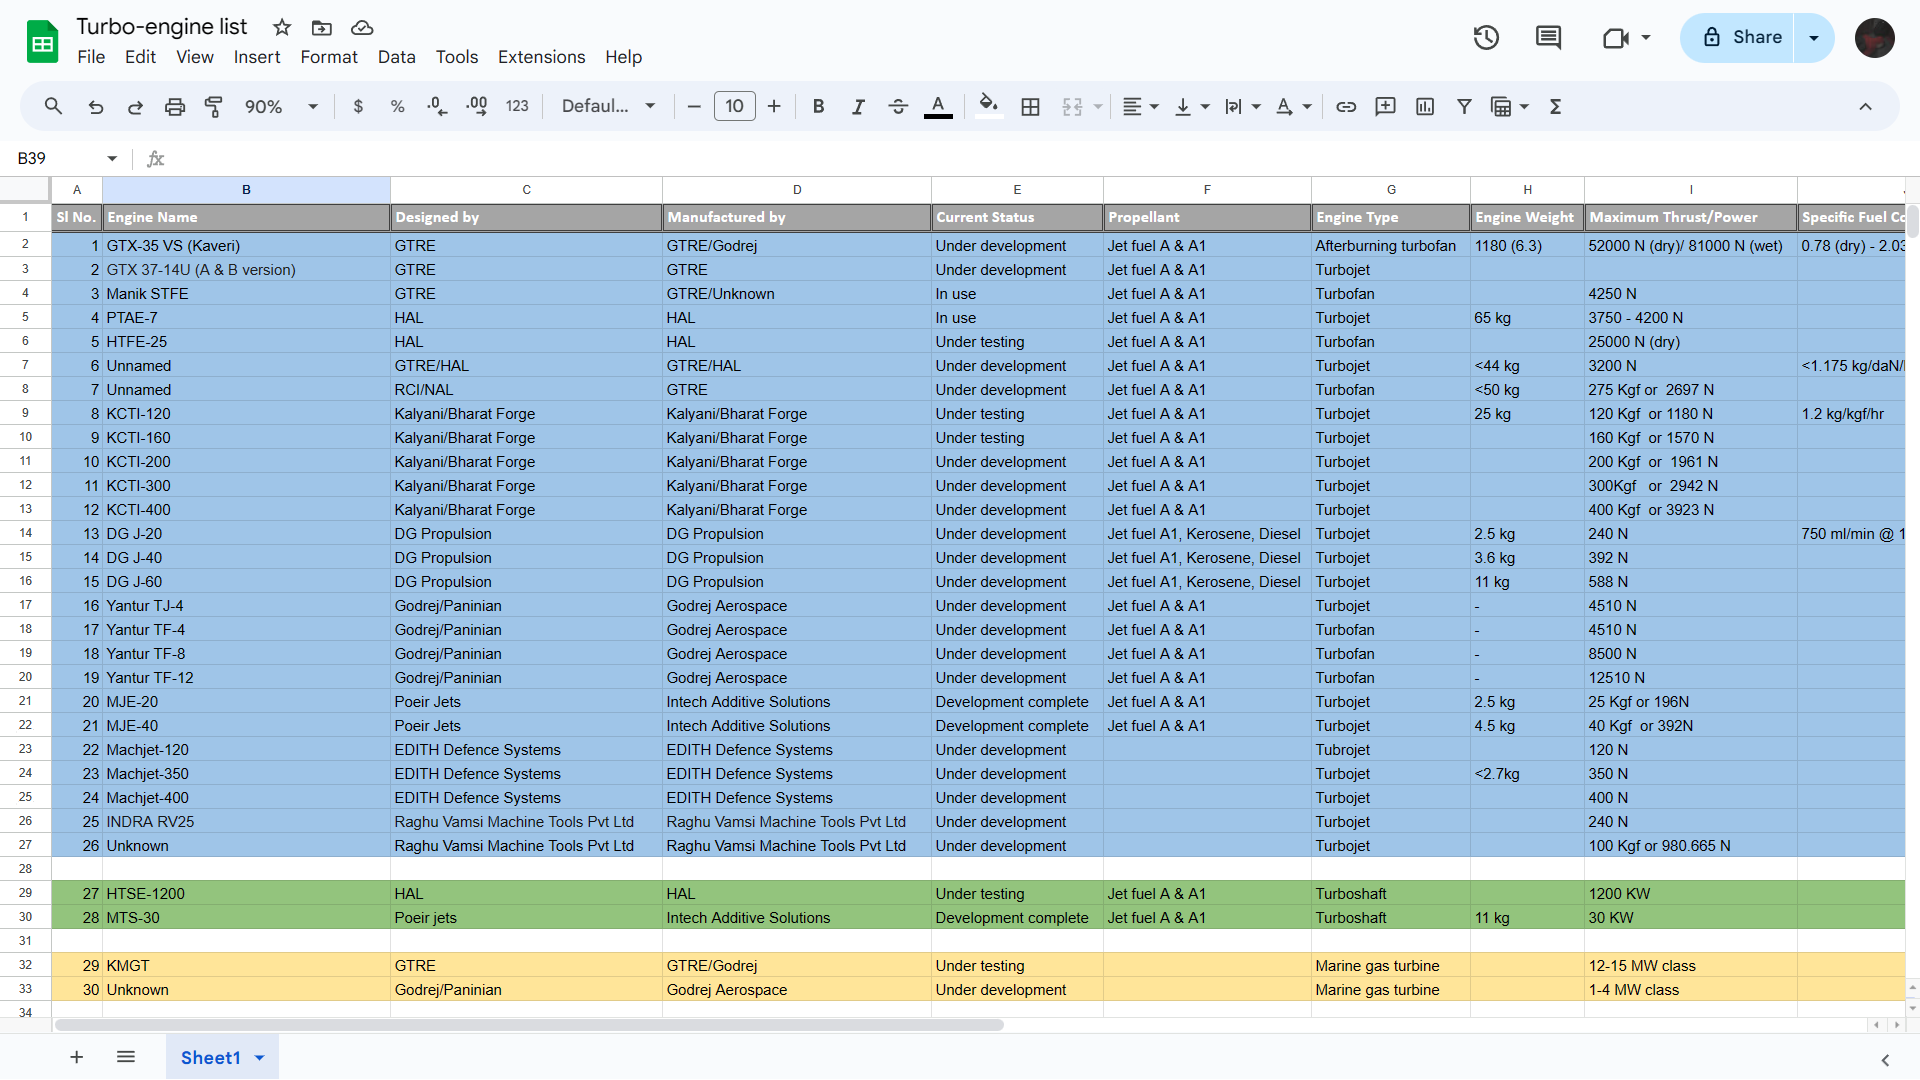
Task: Move the document to a folder
Action: coord(322,27)
